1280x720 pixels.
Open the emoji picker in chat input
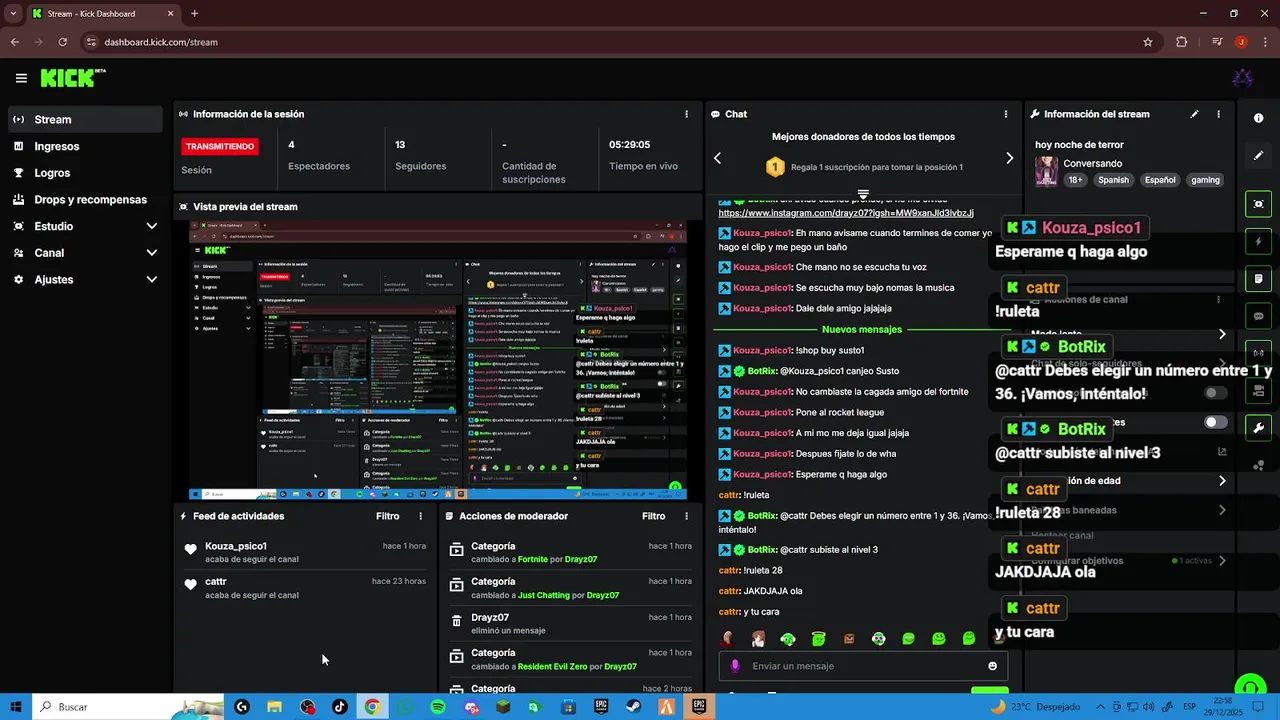(x=992, y=666)
